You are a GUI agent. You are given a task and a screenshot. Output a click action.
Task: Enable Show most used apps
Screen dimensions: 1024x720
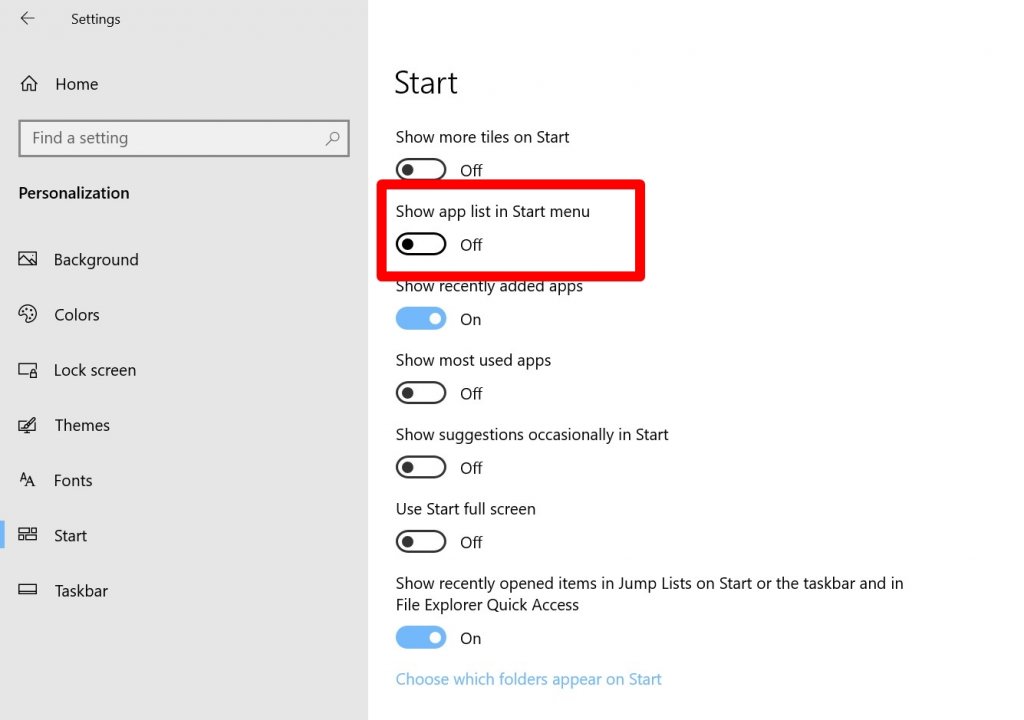[420, 392]
